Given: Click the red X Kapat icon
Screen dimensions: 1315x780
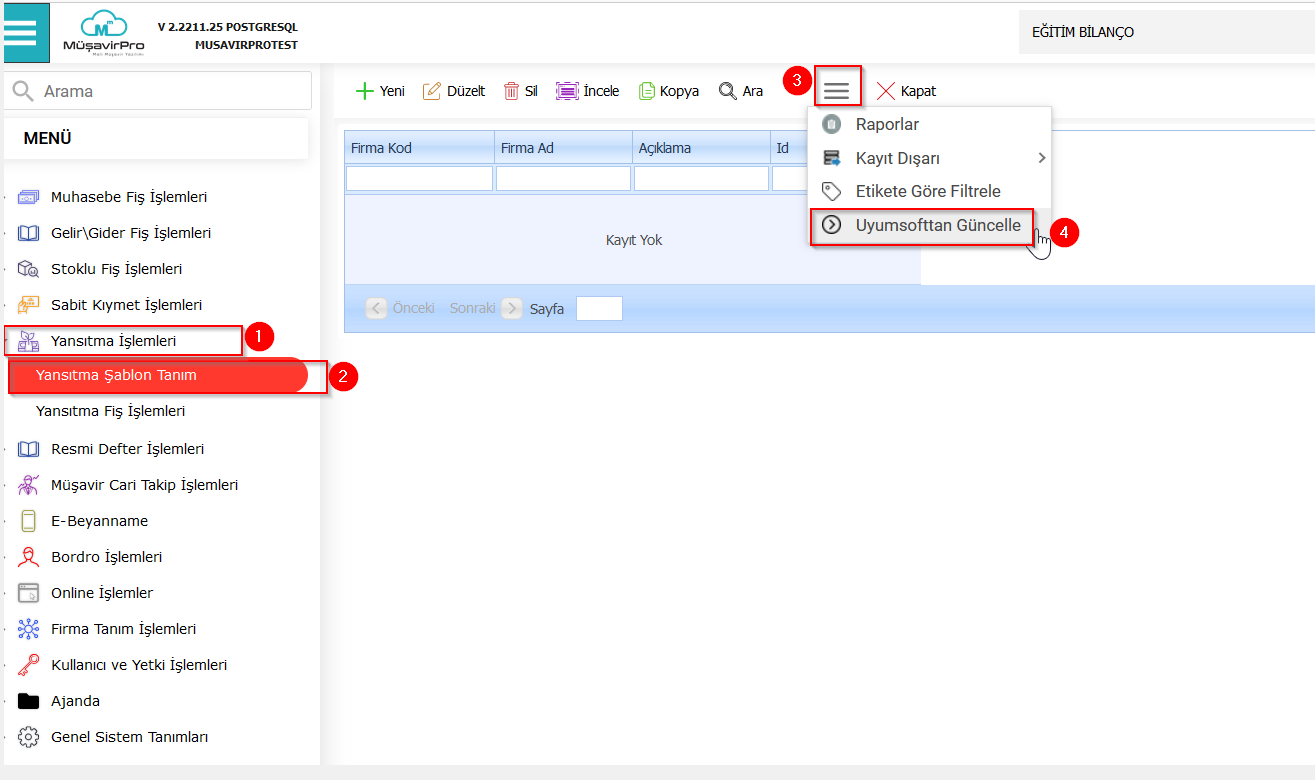Looking at the screenshot, I should coord(886,91).
